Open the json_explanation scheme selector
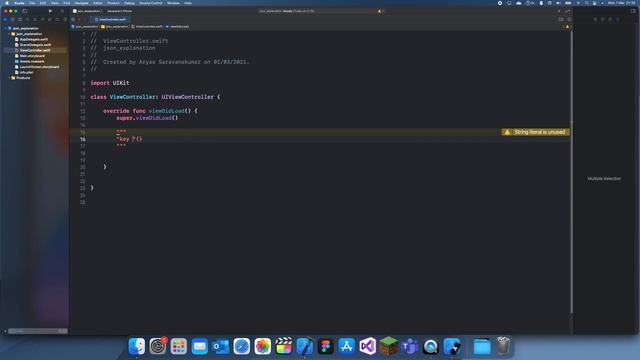Screen dimensions: 640x360 pyautogui.click(x=87, y=11)
